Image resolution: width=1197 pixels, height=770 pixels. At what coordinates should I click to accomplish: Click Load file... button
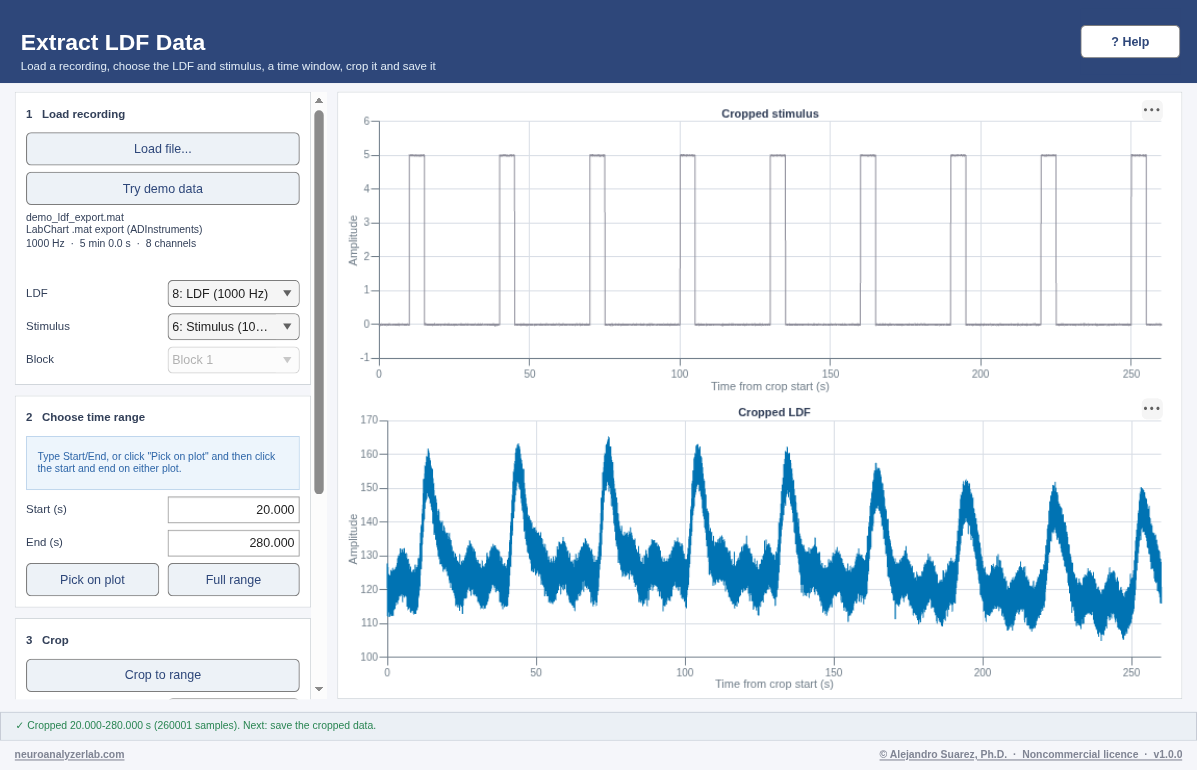163,149
